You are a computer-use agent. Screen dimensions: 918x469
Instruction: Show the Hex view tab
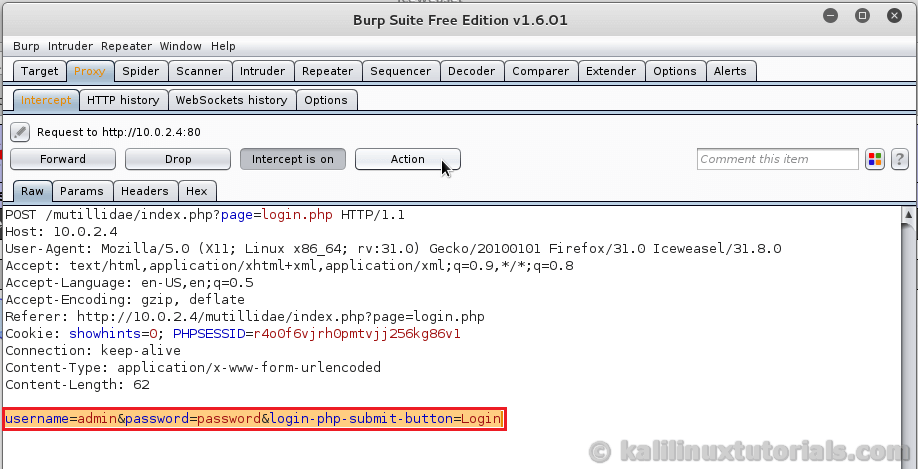pos(196,191)
